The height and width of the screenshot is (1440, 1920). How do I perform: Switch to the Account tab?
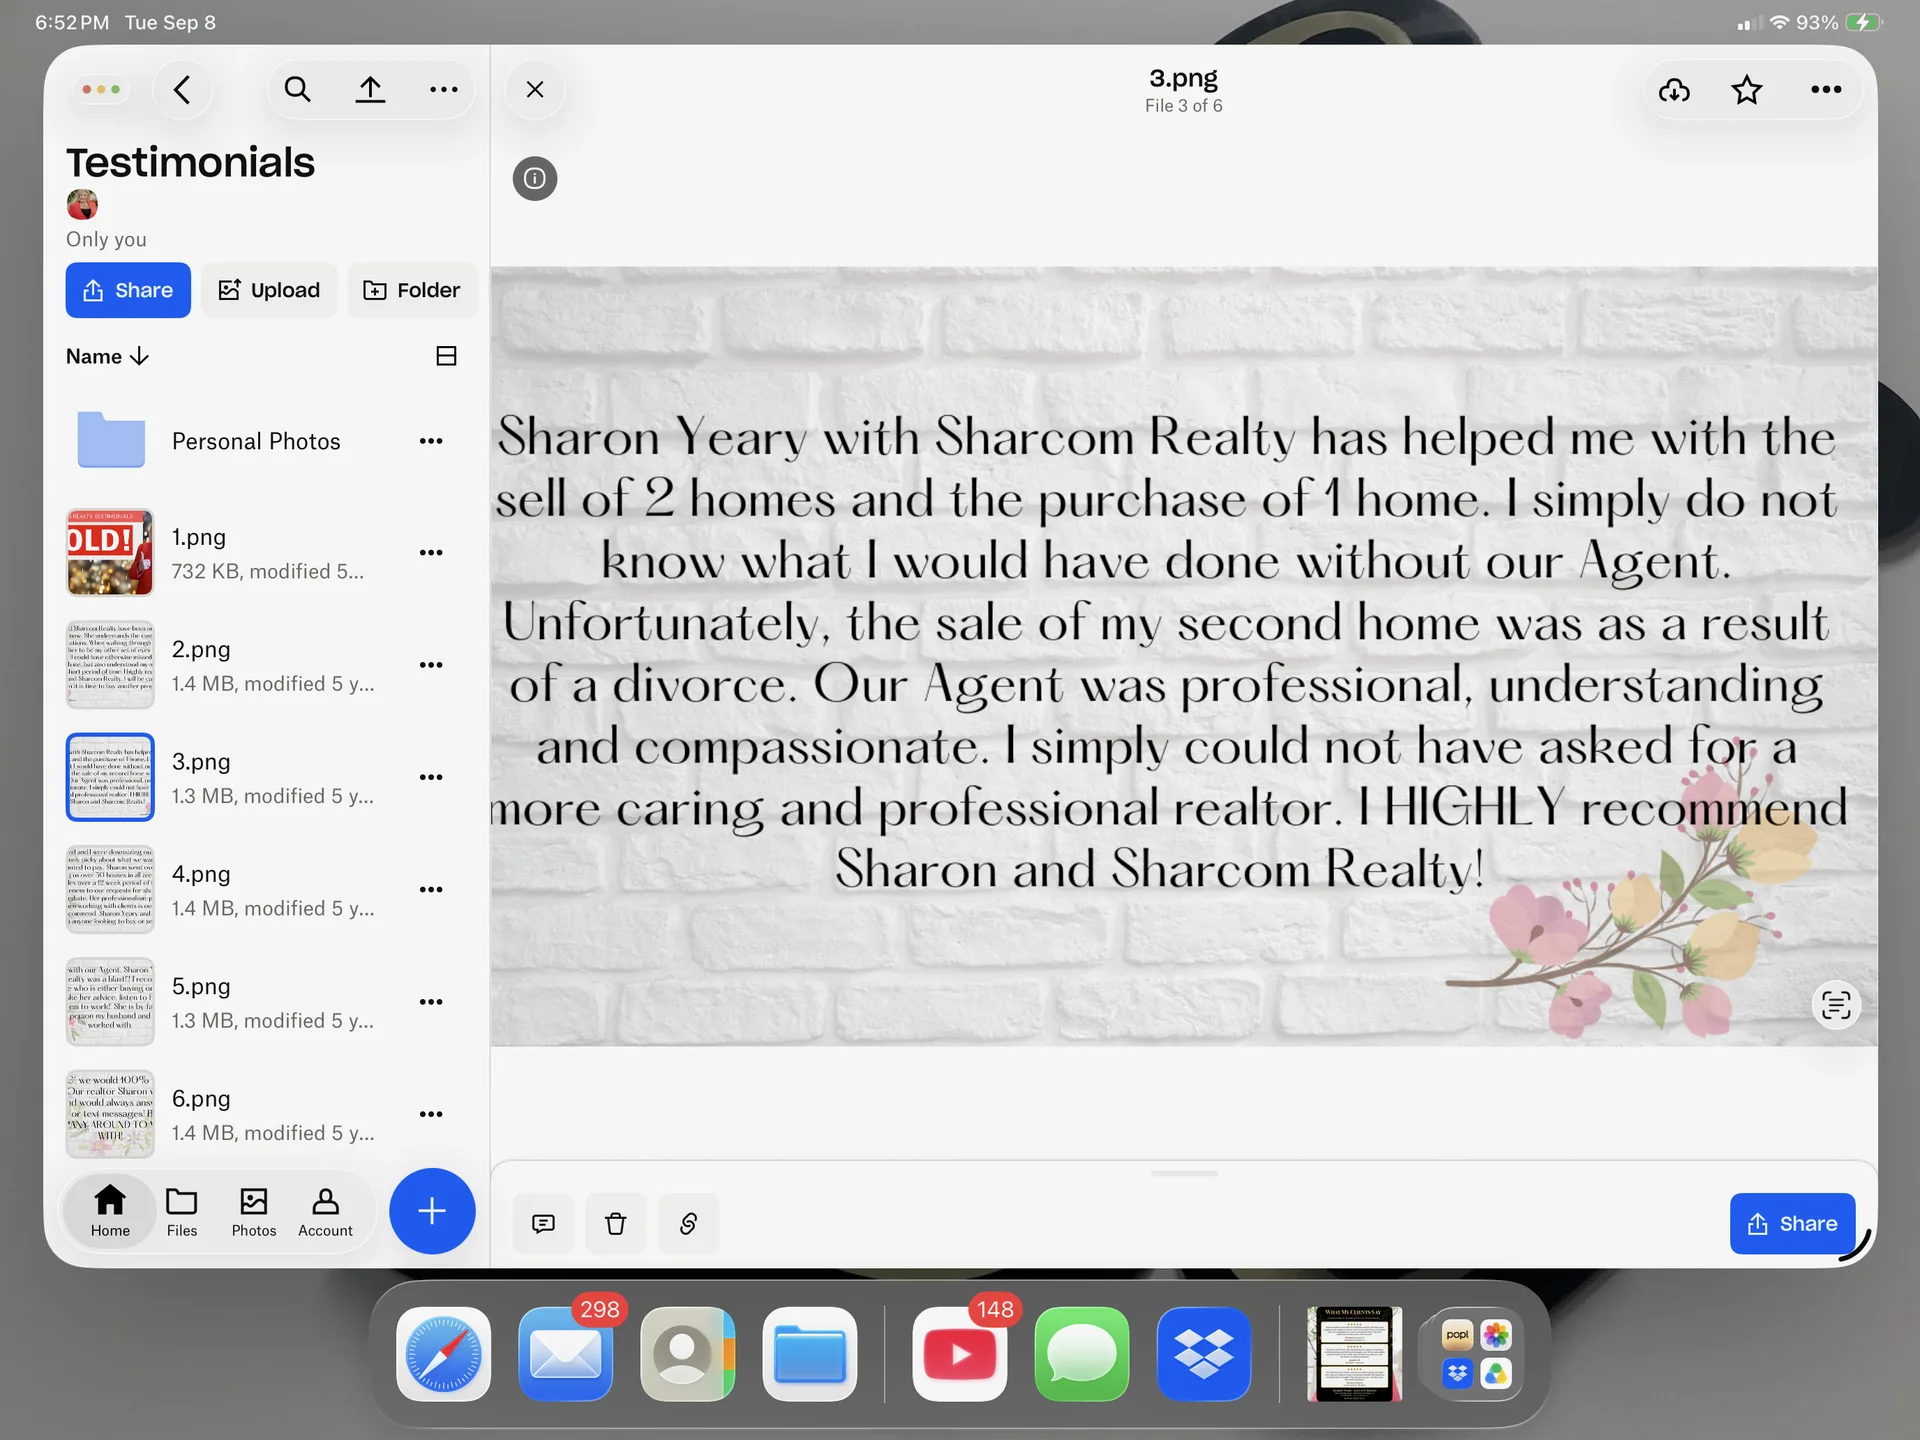coord(325,1211)
